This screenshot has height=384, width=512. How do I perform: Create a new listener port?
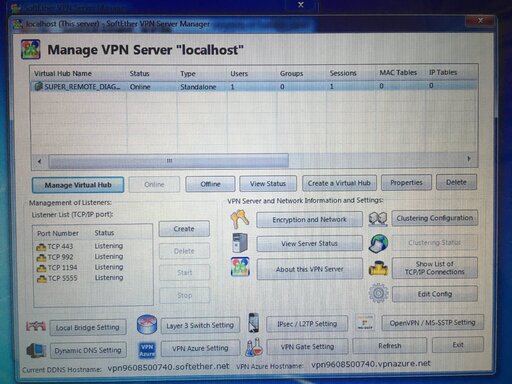point(184,229)
